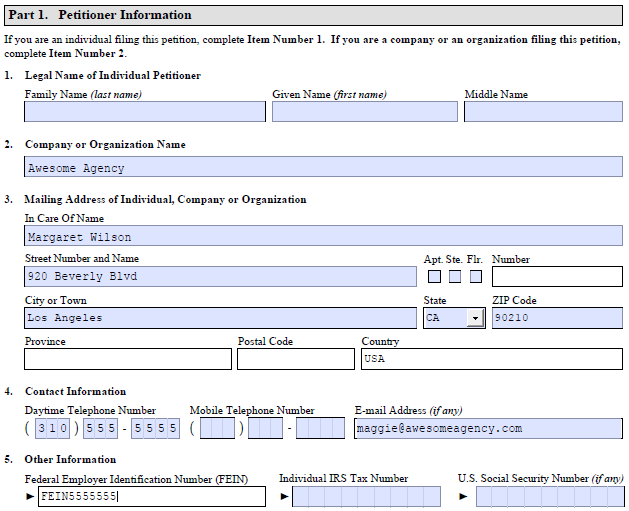Click the 'Legal Name of Individual Petitioner' label

pos(113,75)
